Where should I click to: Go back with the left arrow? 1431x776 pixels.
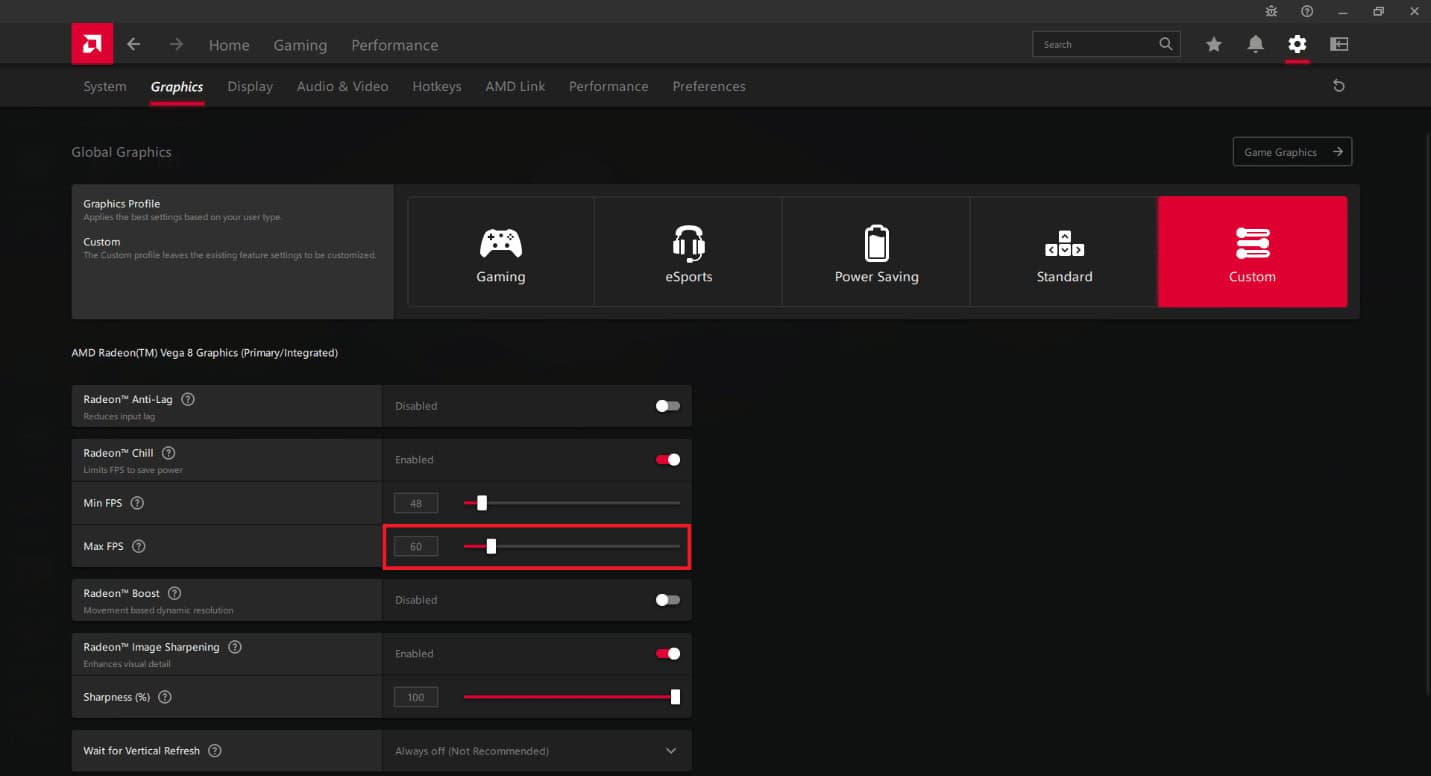coord(133,44)
